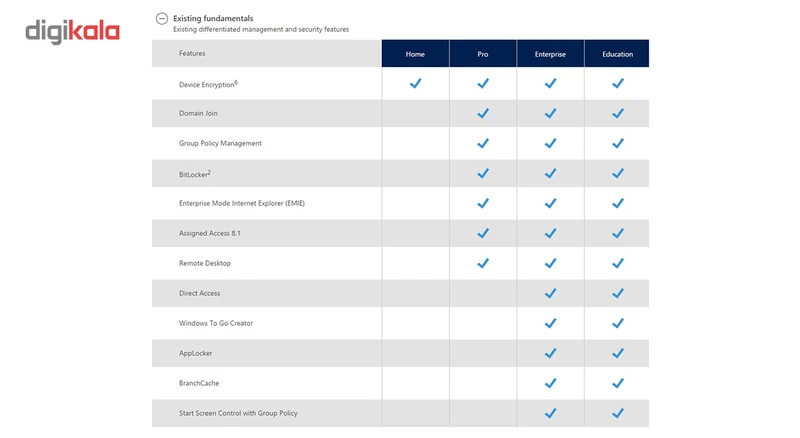Click the Education column header
This screenshot has width=800, height=438.
(x=617, y=54)
